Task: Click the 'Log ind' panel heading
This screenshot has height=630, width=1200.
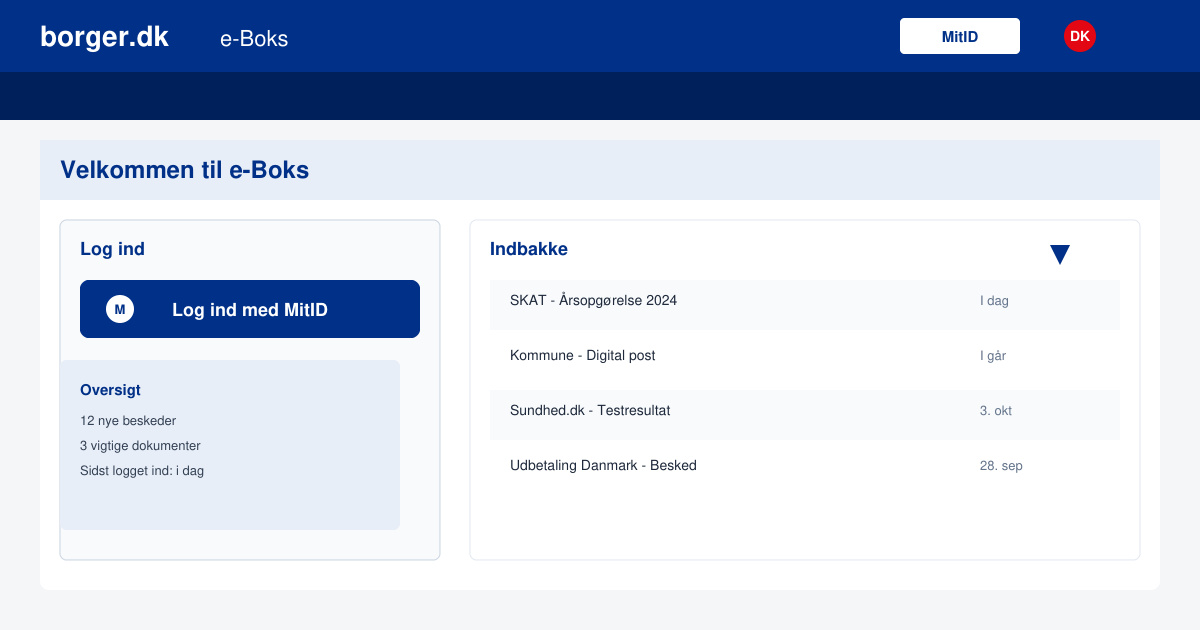Action: coord(112,249)
